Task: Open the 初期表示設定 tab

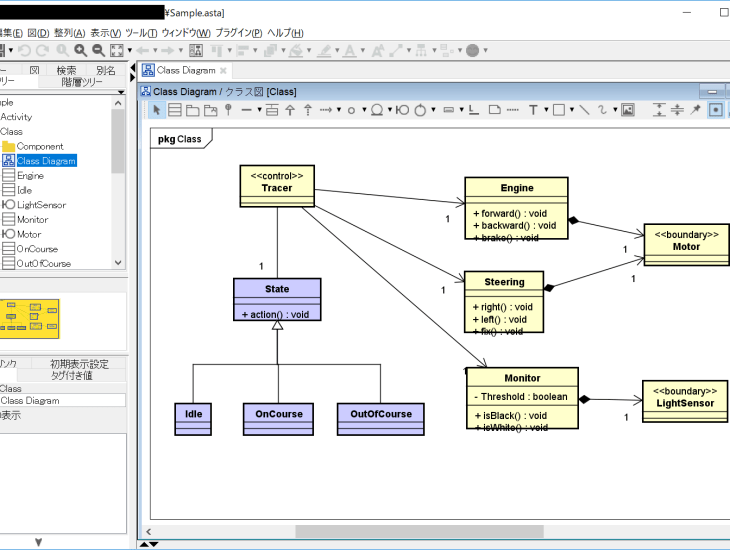Action: point(79,364)
